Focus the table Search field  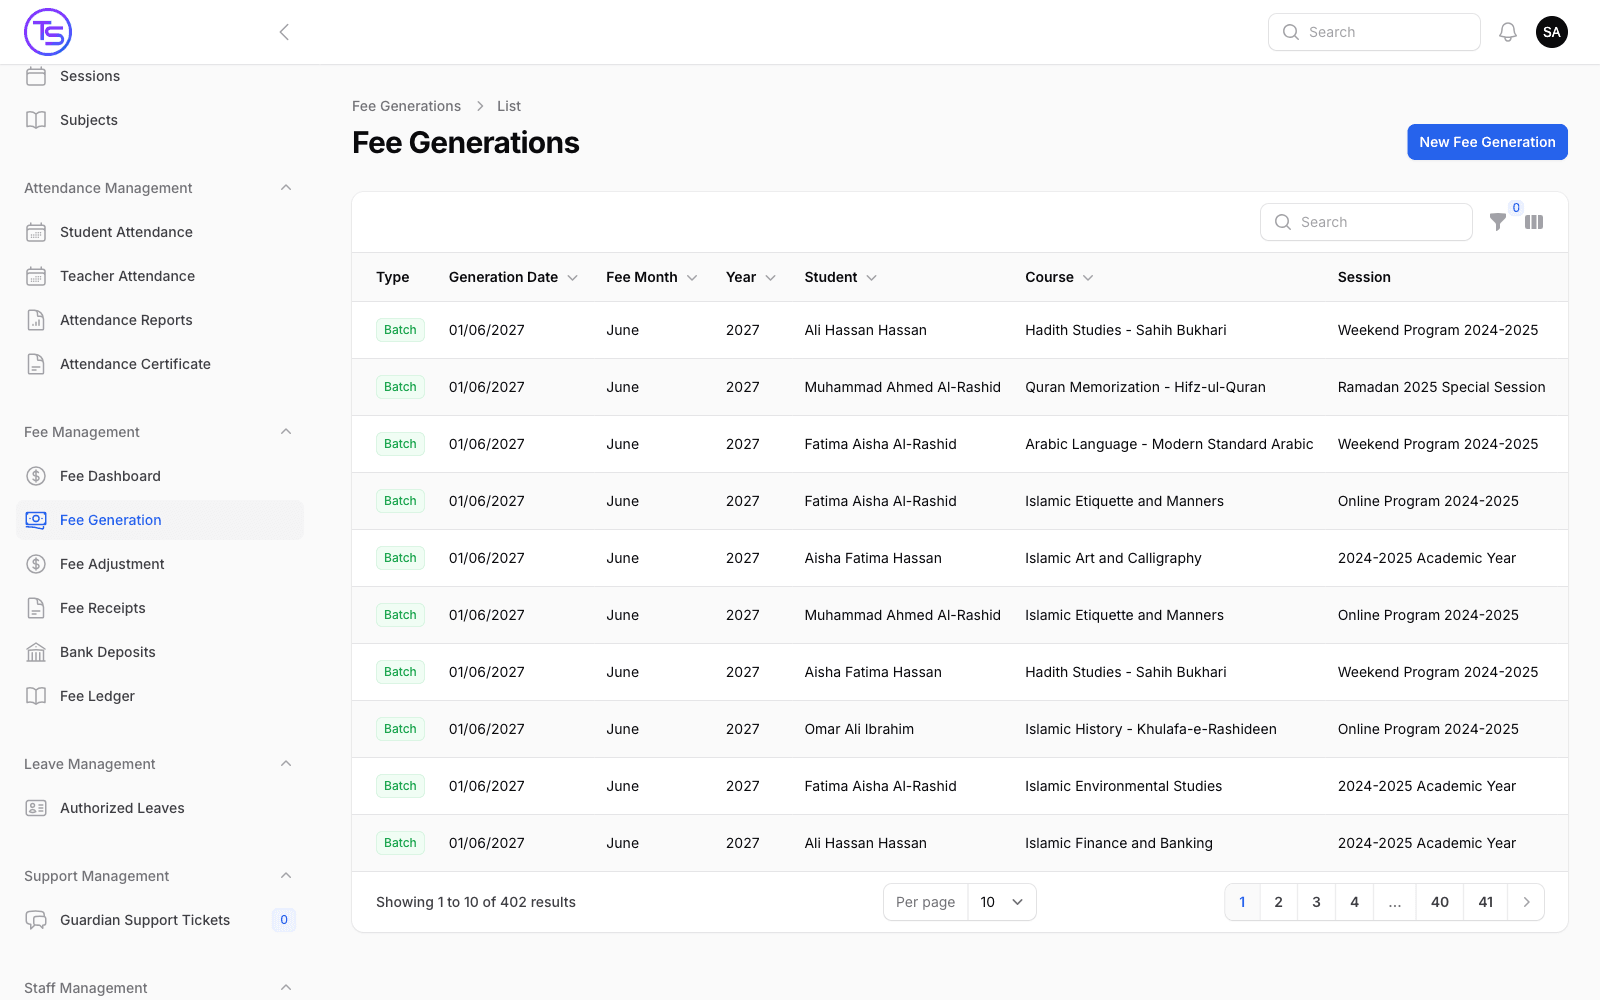[1366, 222]
